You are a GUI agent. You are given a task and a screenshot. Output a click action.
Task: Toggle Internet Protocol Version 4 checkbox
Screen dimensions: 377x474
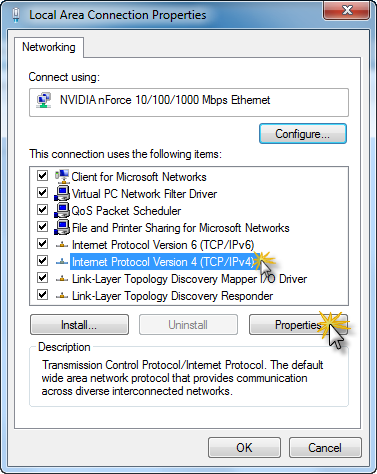[42, 261]
